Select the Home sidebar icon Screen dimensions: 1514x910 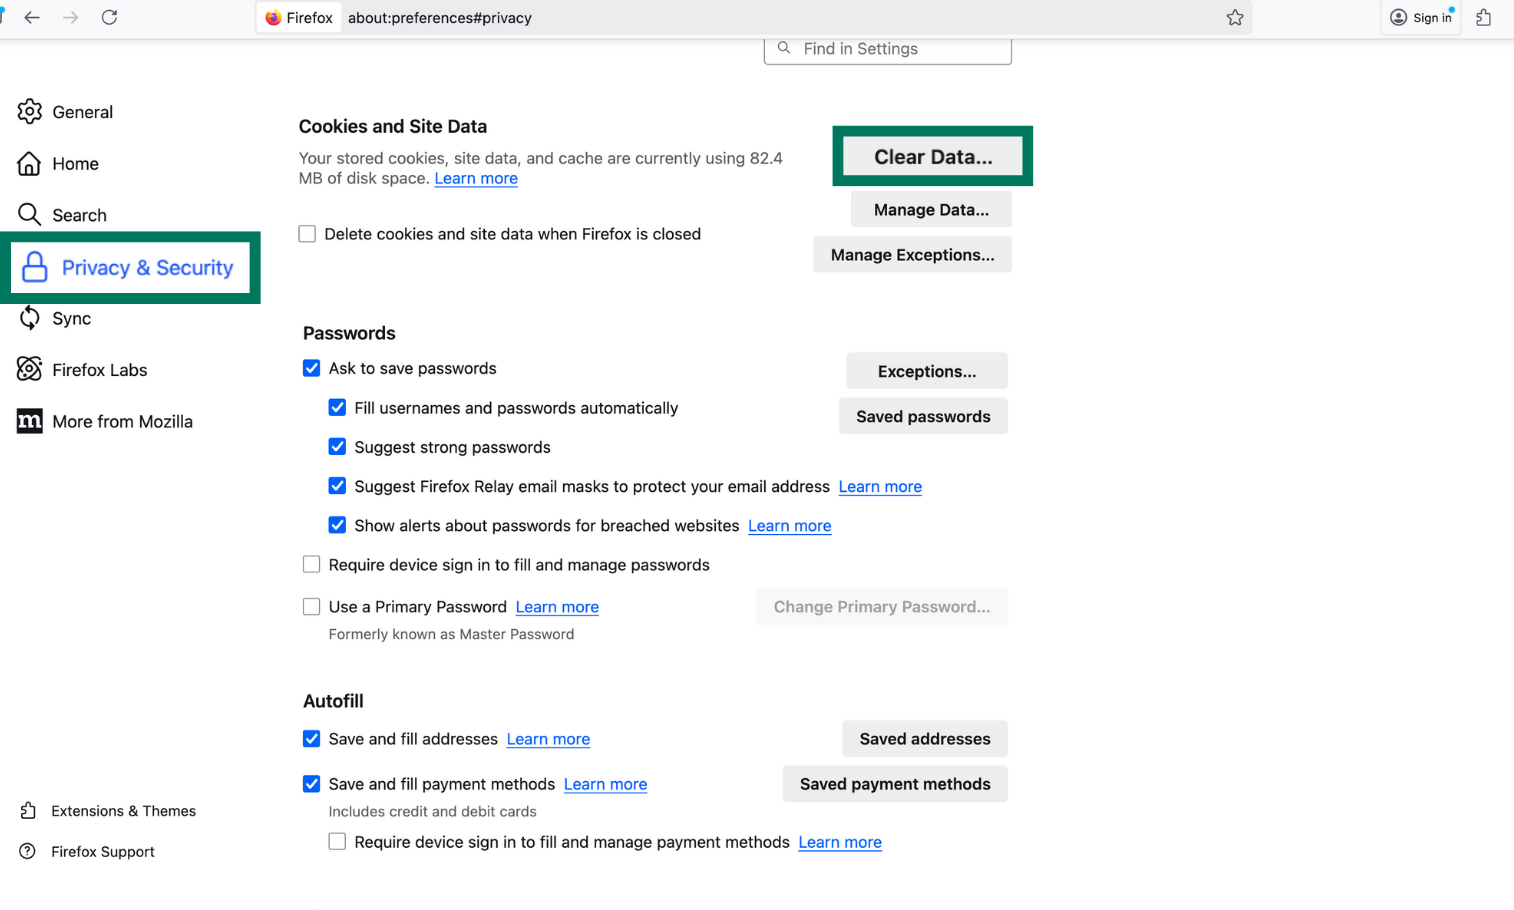click(30, 163)
